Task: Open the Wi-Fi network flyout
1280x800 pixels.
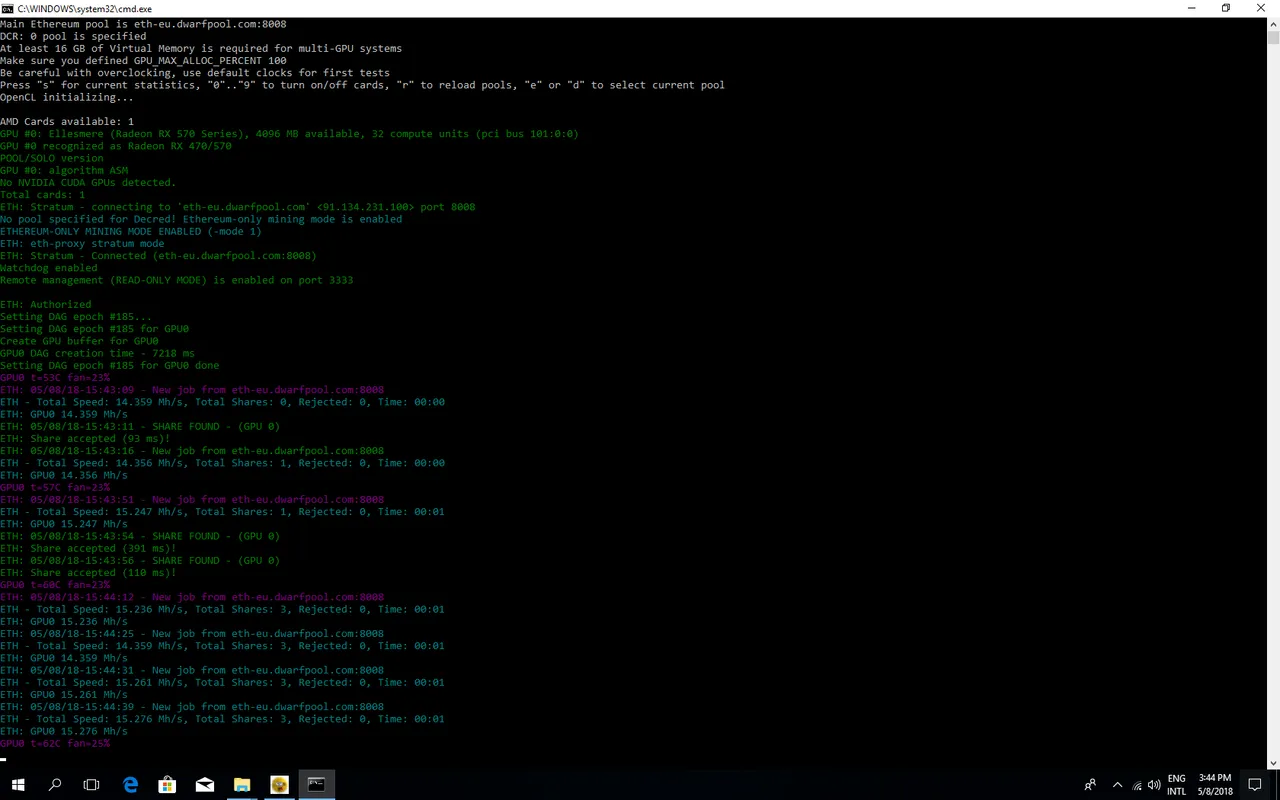Action: [1137, 785]
